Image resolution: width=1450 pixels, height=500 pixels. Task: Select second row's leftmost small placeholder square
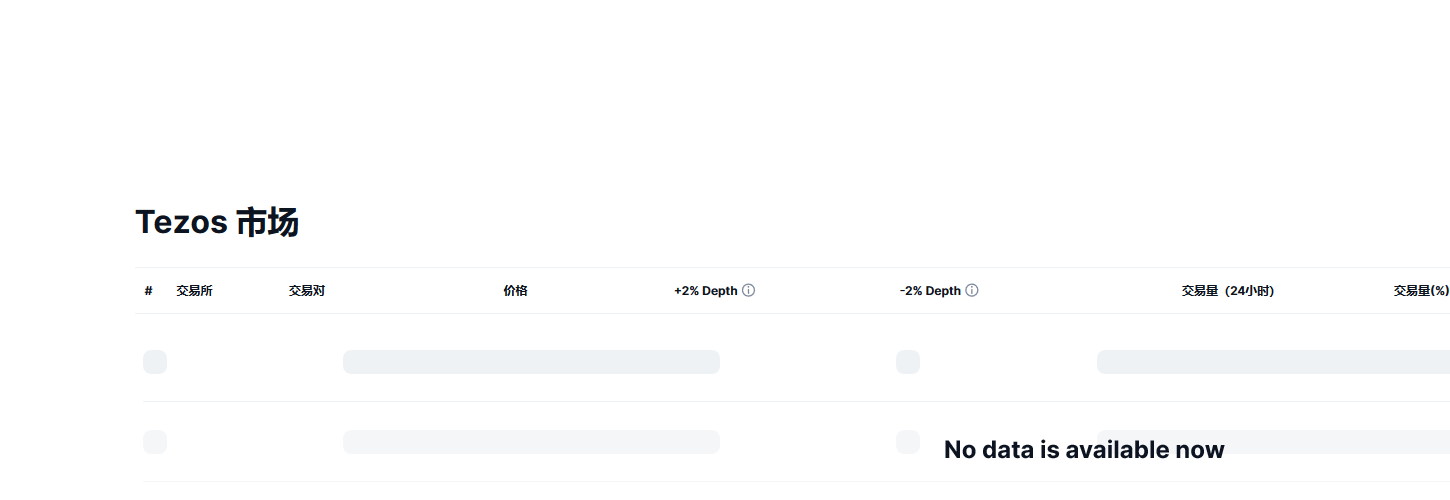click(155, 442)
